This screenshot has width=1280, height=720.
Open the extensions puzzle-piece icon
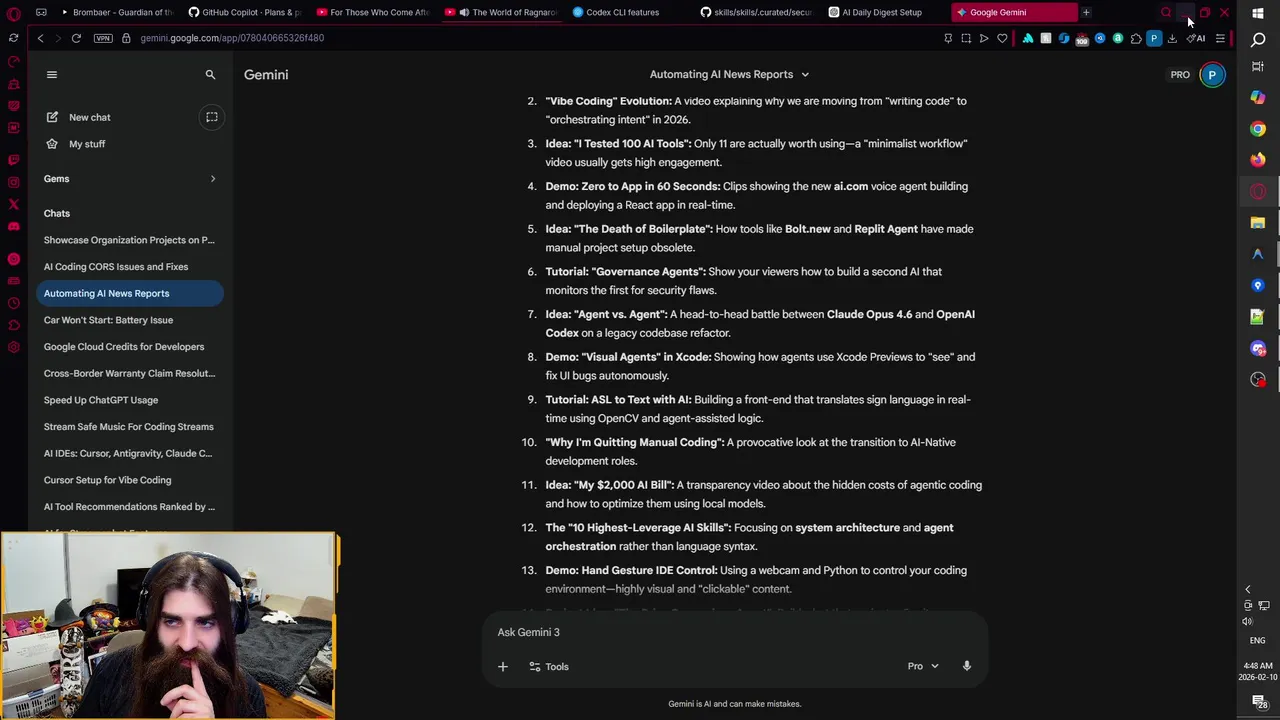tap(1136, 38)
